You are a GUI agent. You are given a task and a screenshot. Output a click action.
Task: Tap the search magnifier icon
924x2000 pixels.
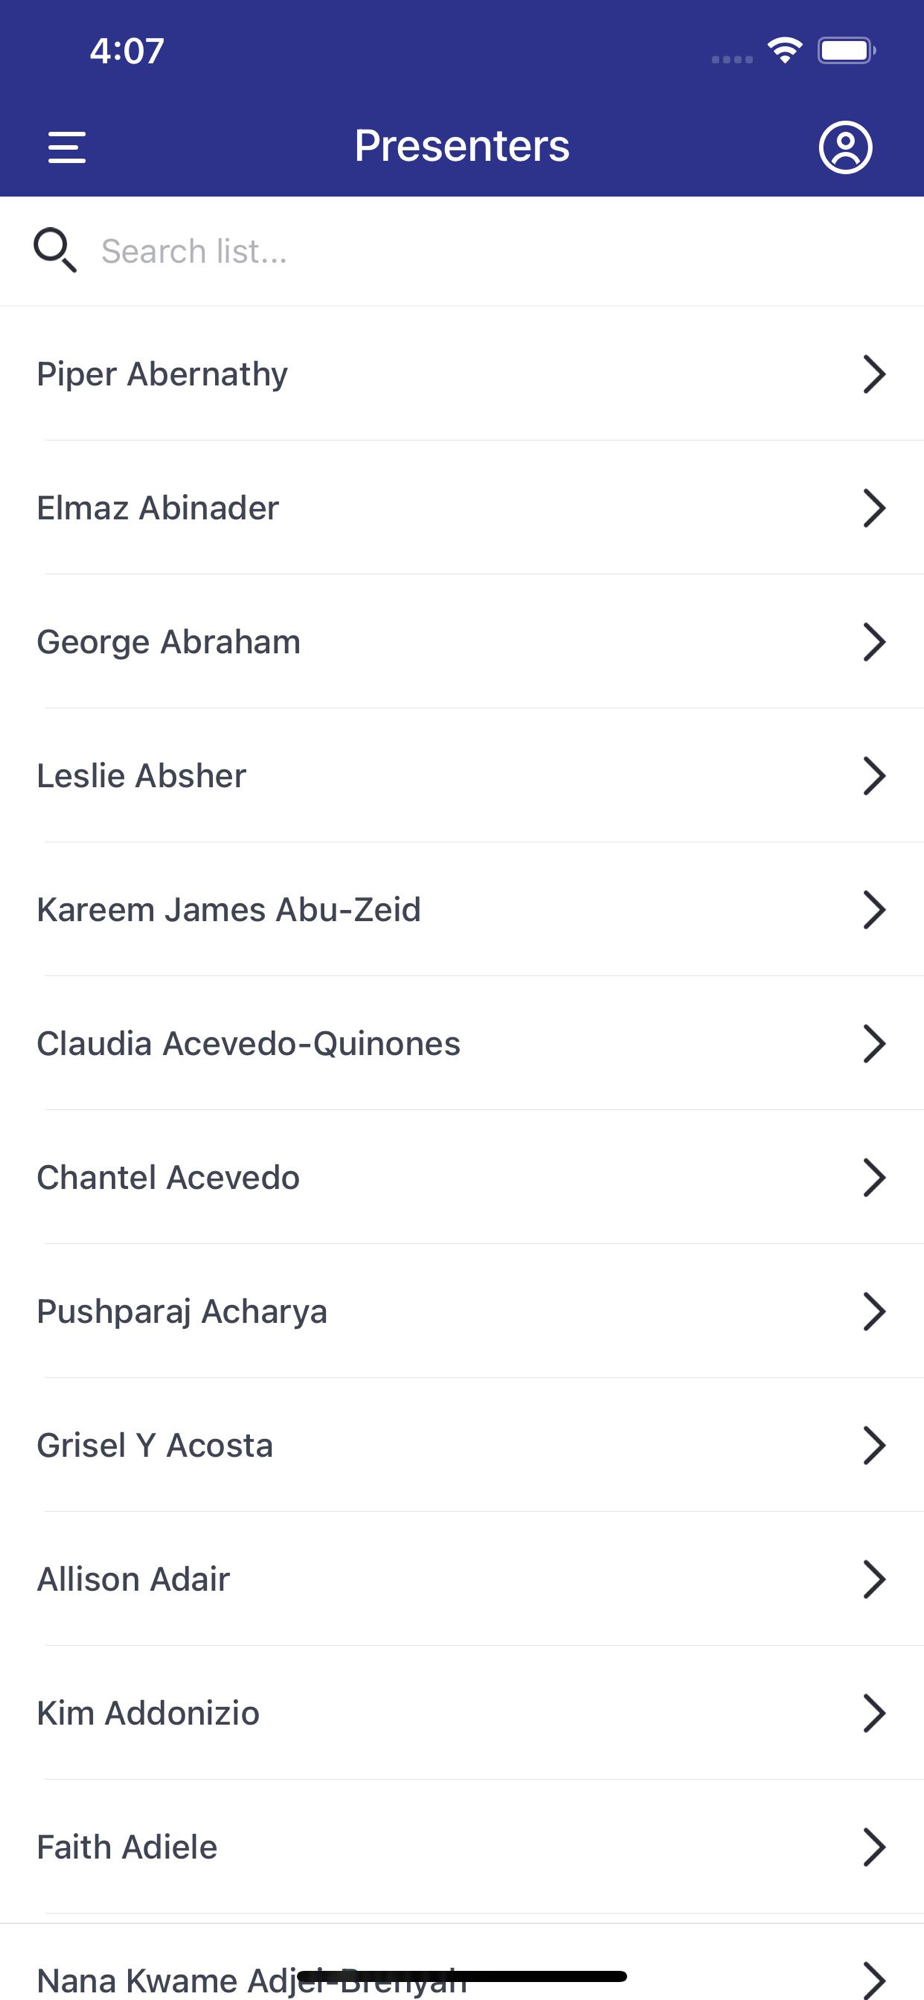pos(55,250)
